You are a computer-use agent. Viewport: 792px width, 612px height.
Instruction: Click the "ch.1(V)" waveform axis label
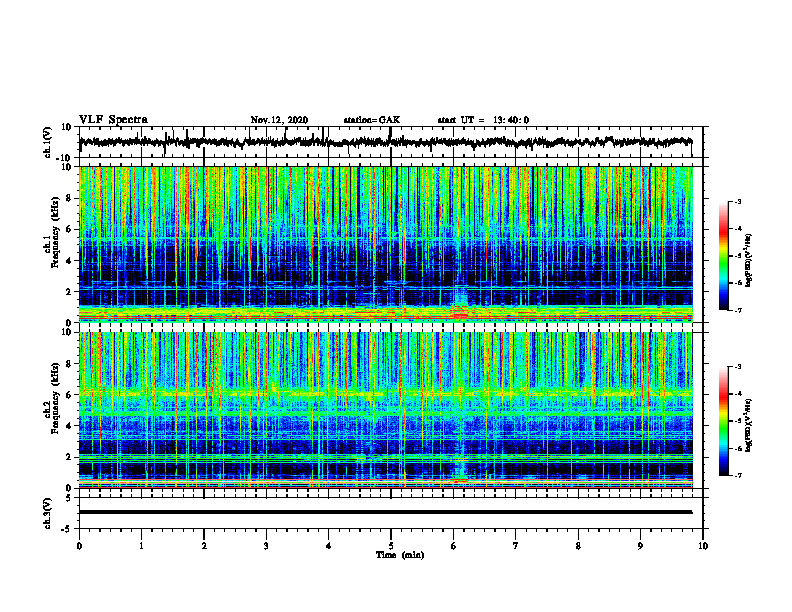click(48, 142)
